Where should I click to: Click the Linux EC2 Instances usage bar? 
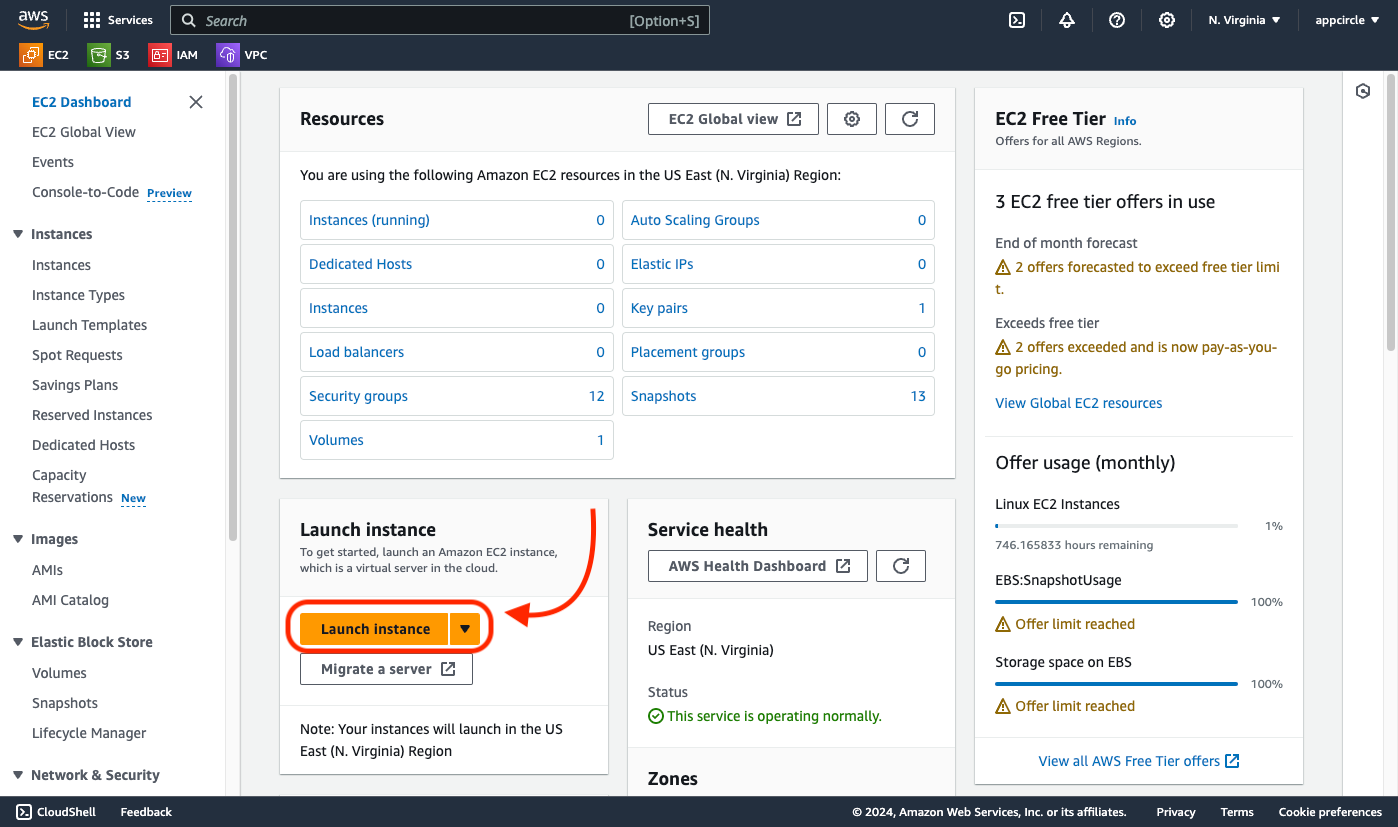coord(1117,526)
